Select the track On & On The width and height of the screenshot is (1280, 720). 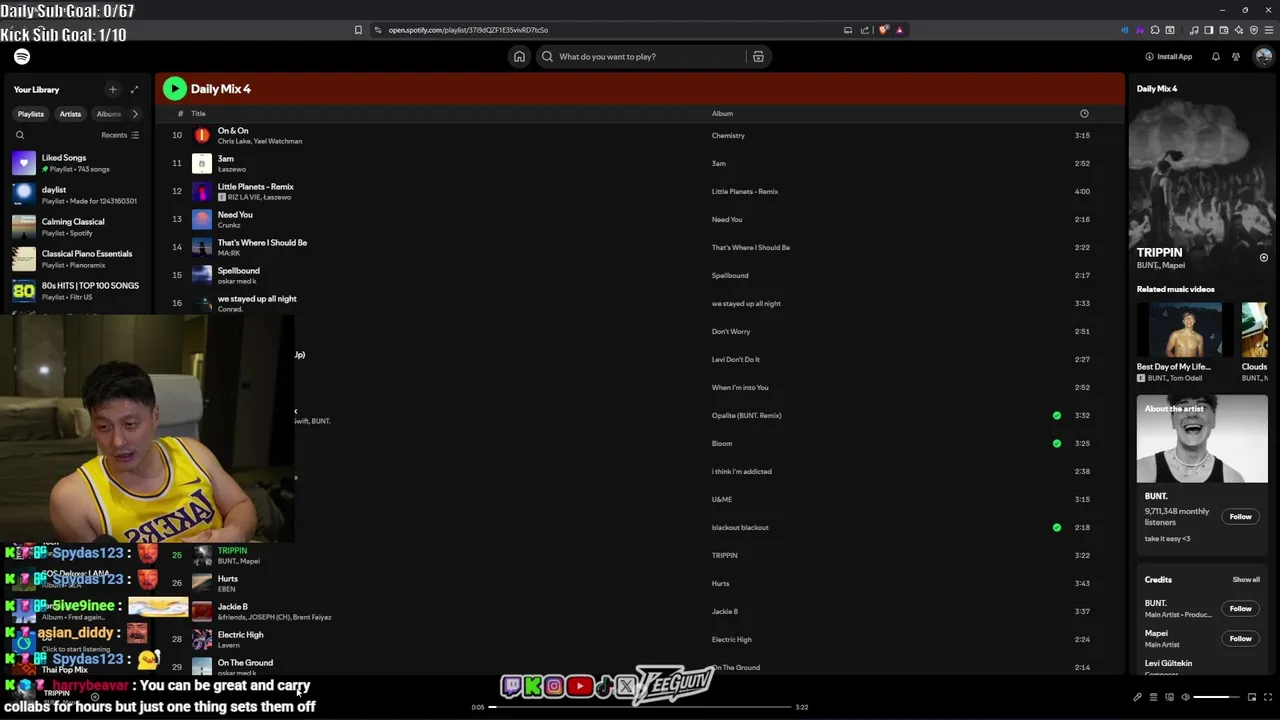click(x=233, y=131)
